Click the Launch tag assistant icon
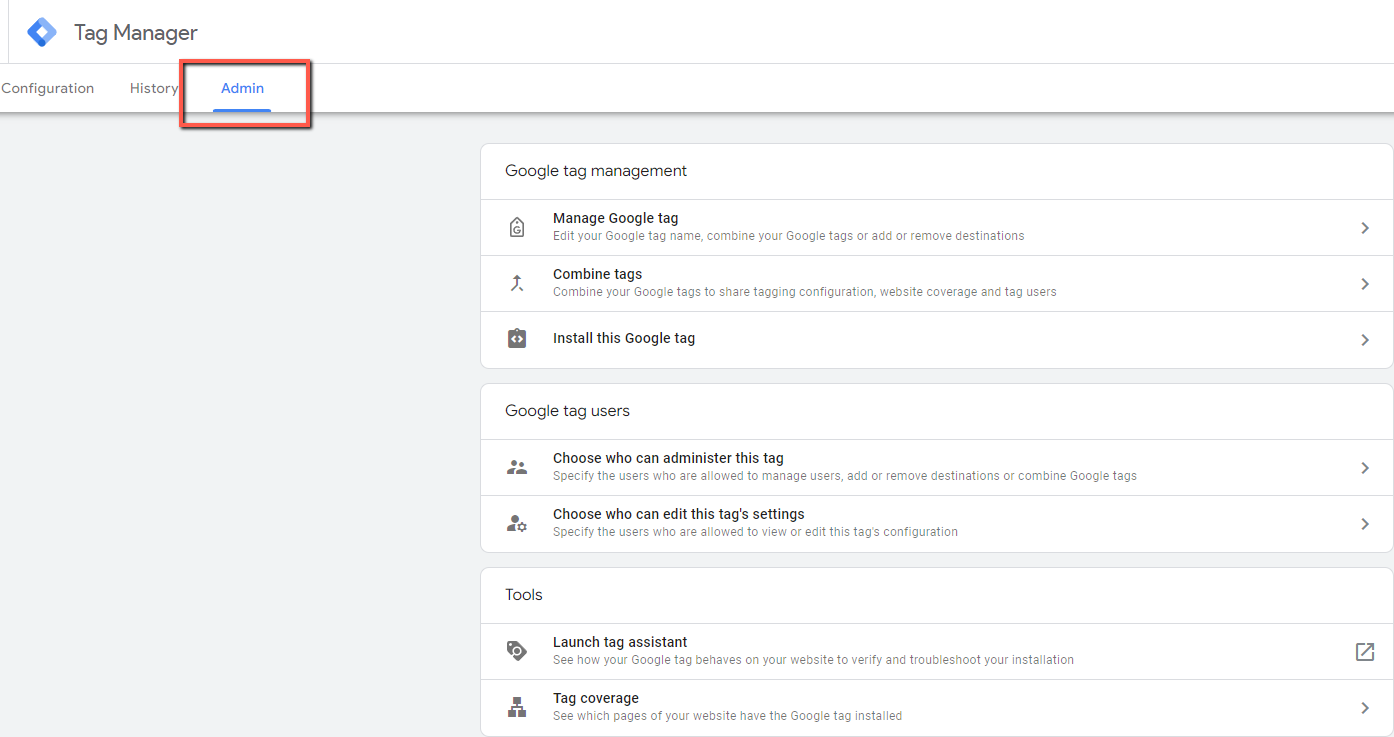The height and width of the screenshot is (737, 1394). pyautogui.click(x=517, y=651)
